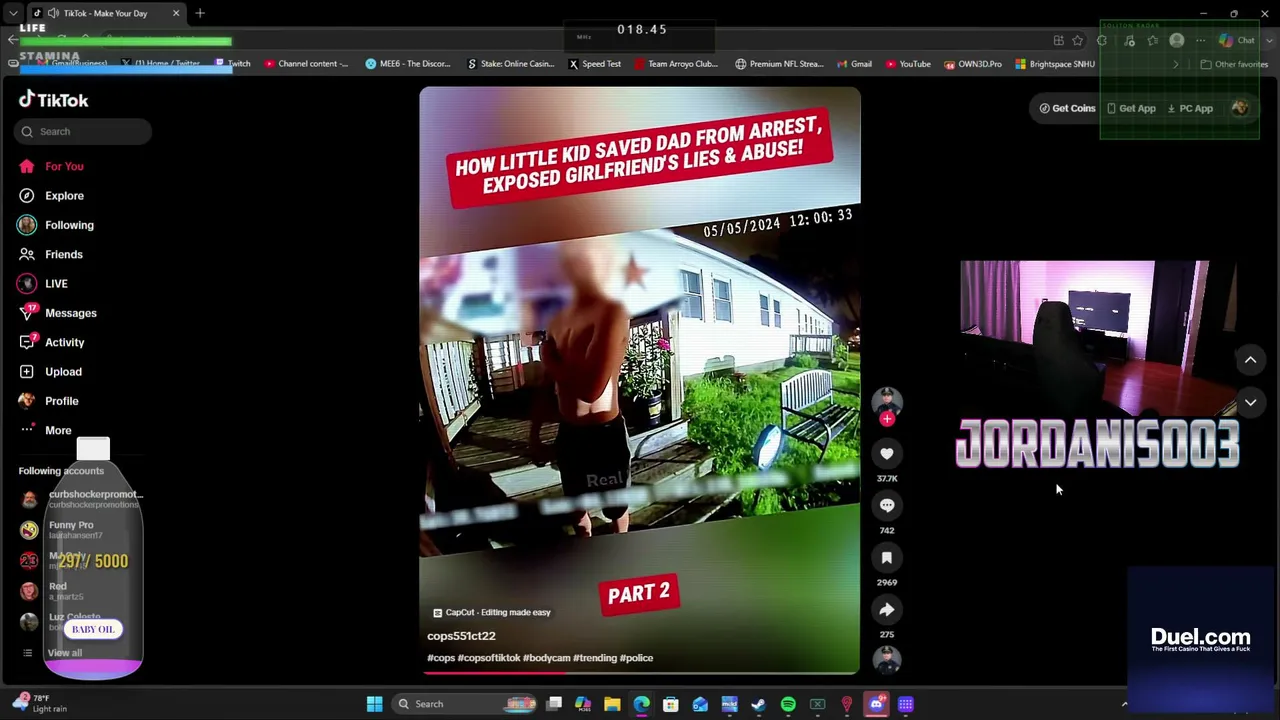Click the TikTok search field
1280x720 pixels.
coord(83,131)
